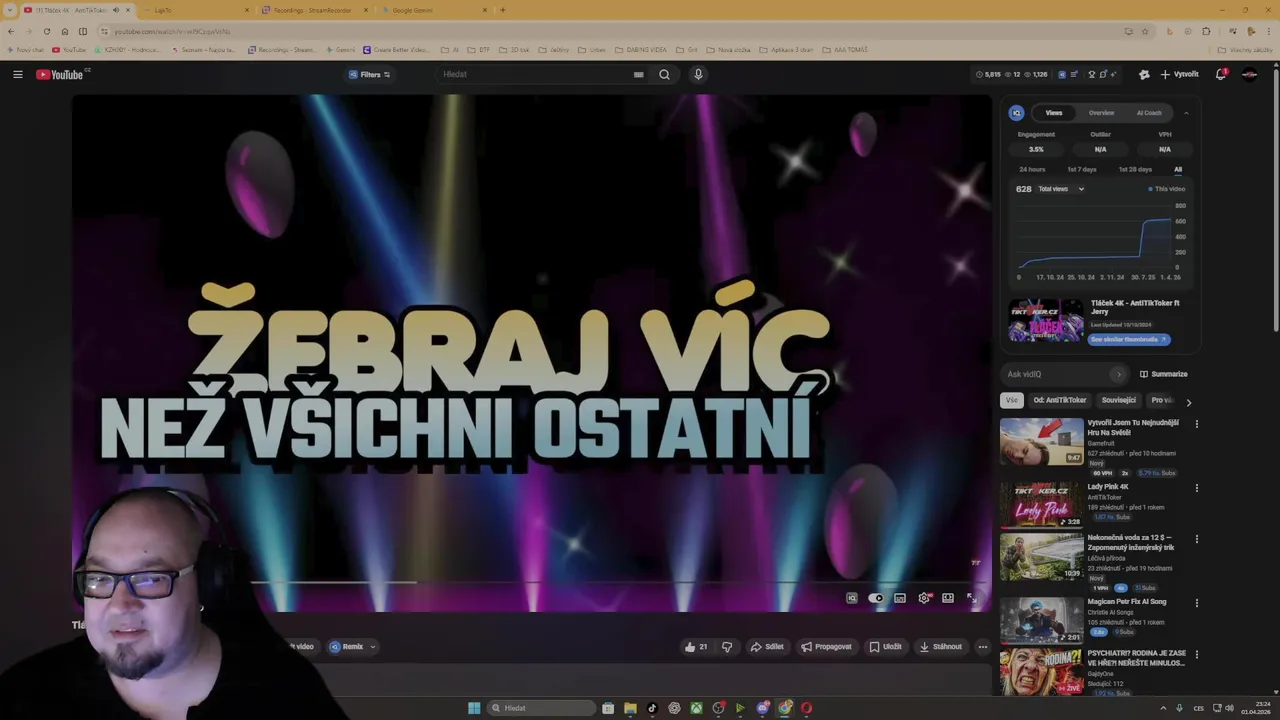Select the Související chip
The height and width of the screenshot is (720, 1280).
point(1119,400)
